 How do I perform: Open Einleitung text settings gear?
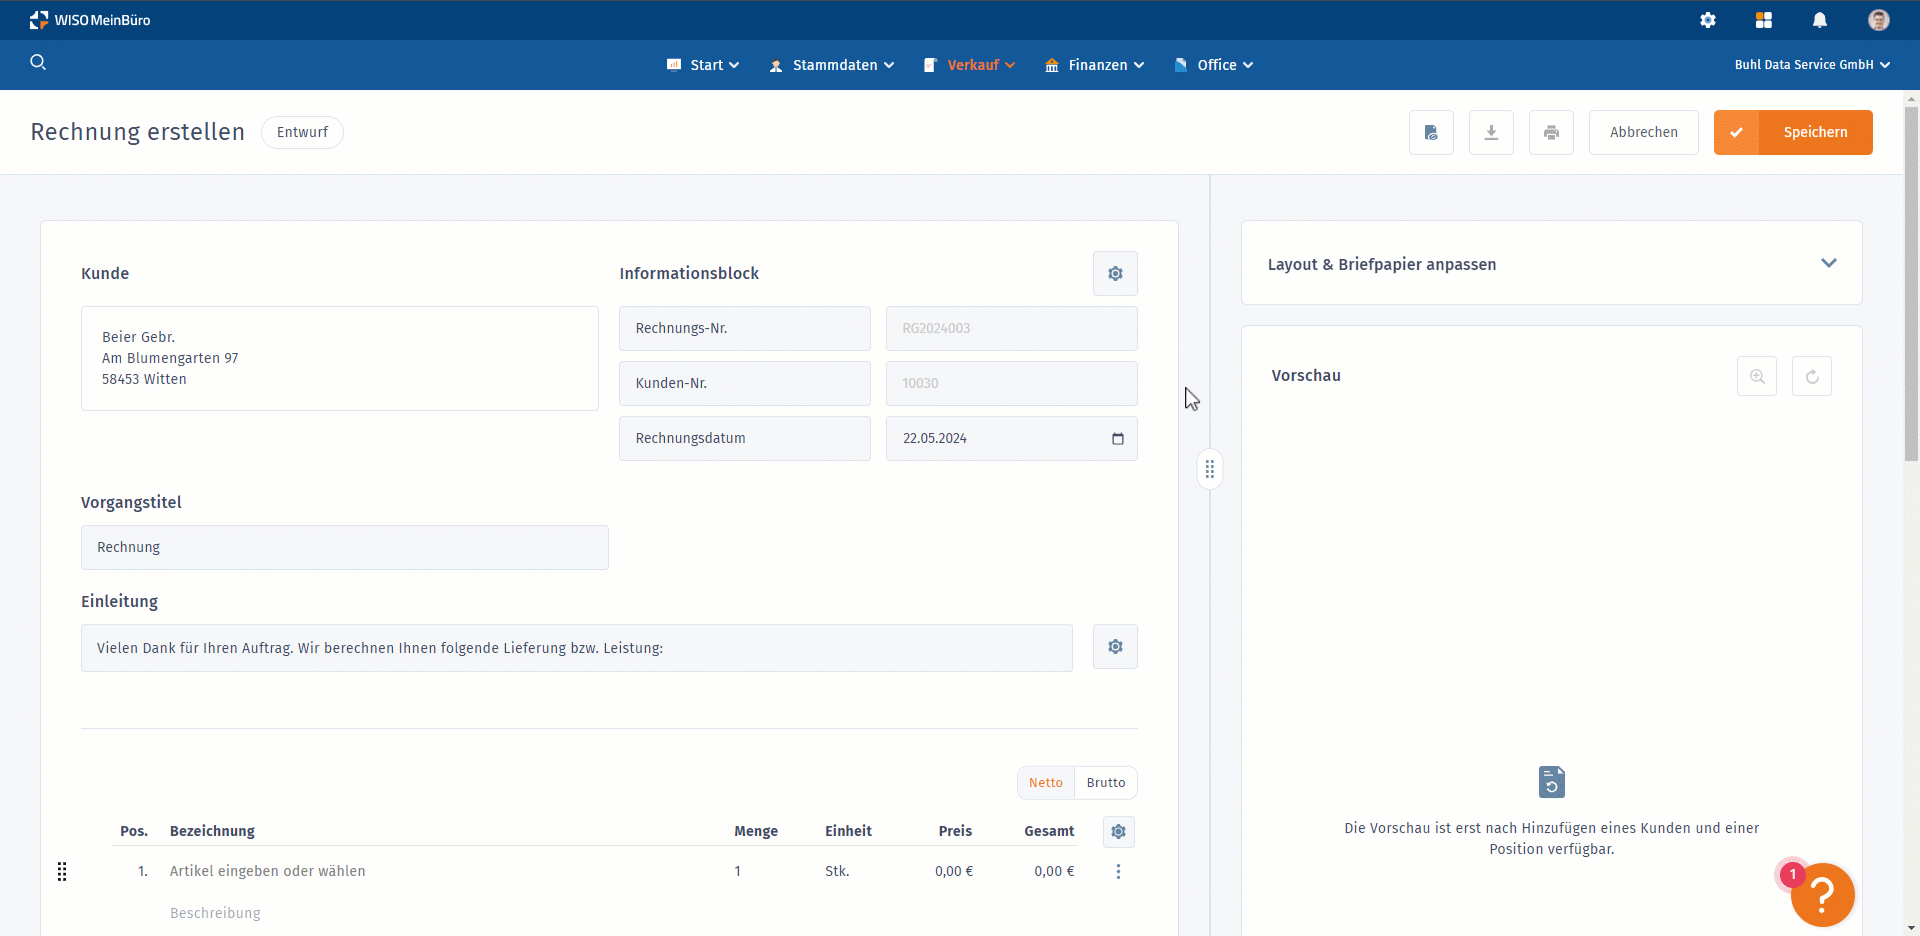pyautogui.click(x=1115, y=647)
